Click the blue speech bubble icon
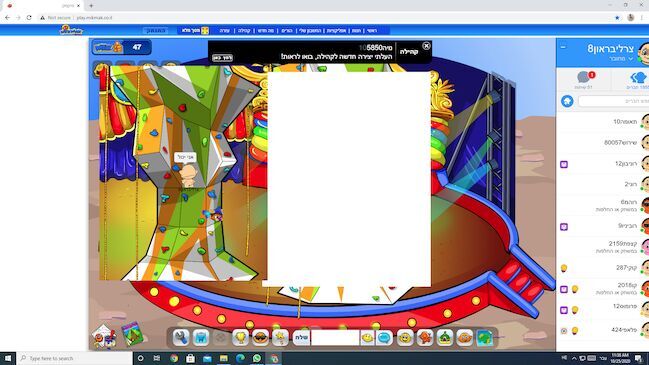Screen dimensions: 649x365 (384, 338)
